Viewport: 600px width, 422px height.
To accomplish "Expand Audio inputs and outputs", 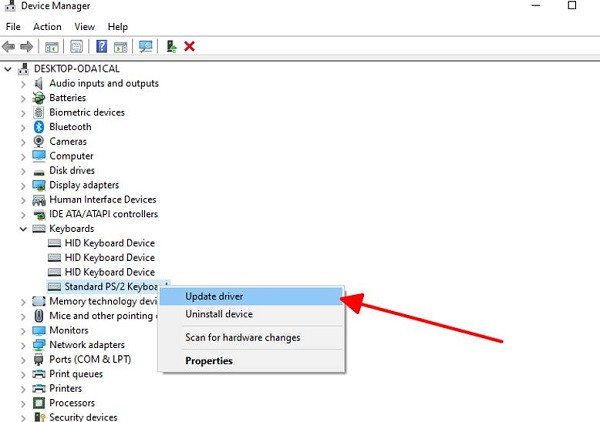I will tap(23, 84).
